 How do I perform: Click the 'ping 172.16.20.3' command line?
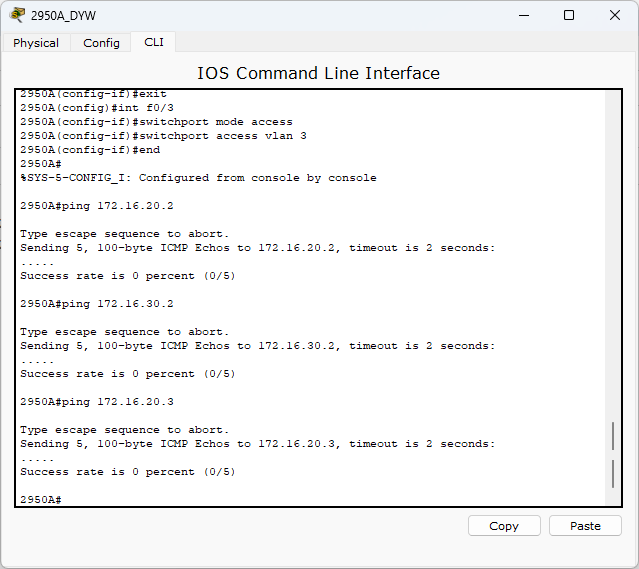point(97,402)
